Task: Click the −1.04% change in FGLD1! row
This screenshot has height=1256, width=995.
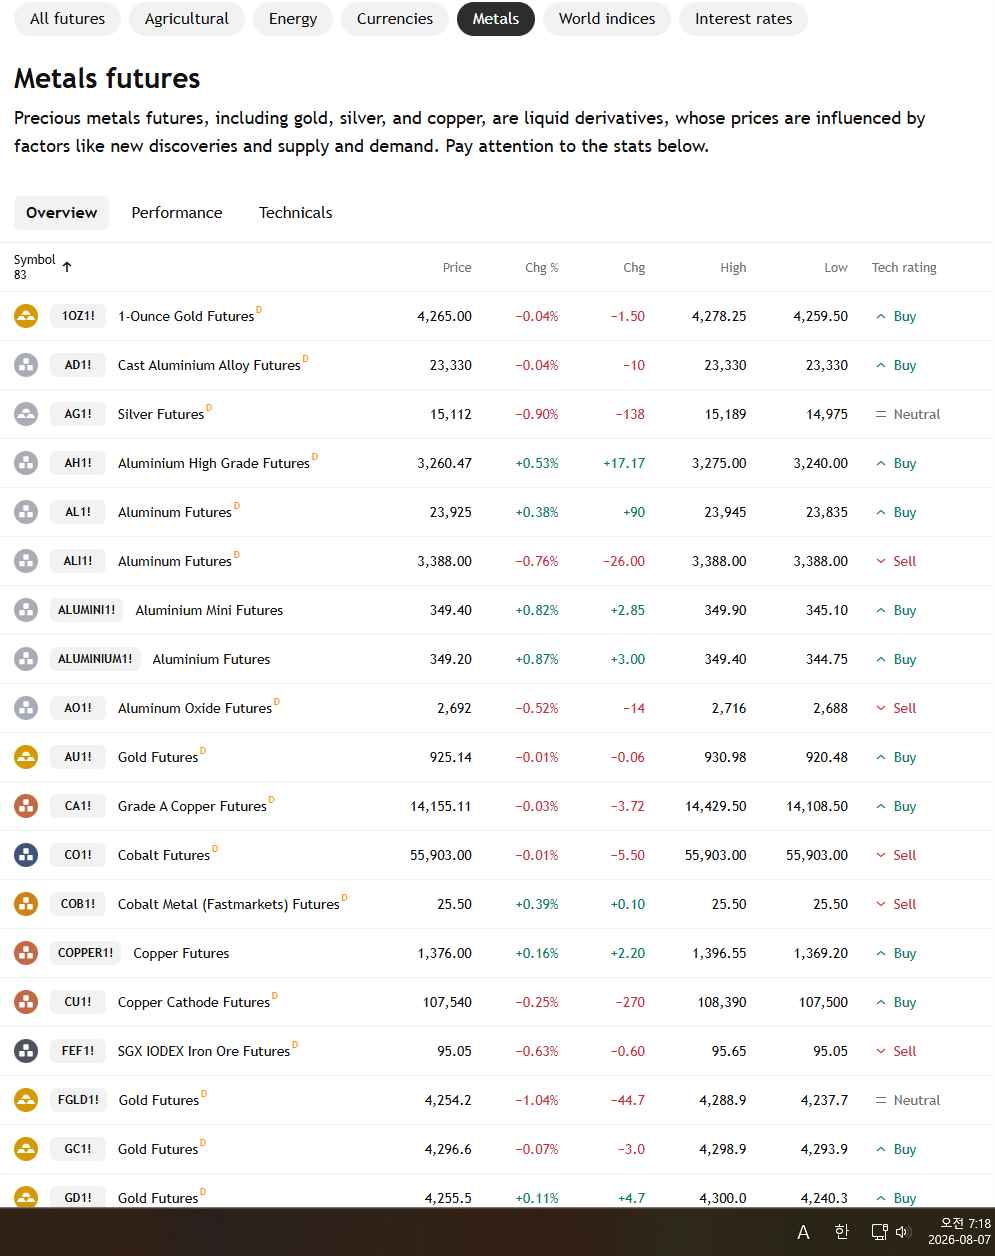Action: pos(537,1100)
